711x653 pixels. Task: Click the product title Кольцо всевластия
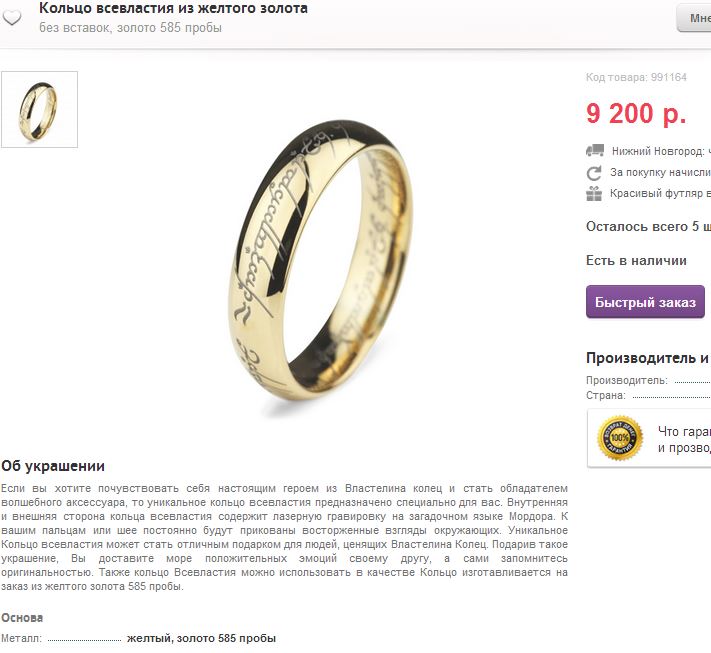click(173, 8)
